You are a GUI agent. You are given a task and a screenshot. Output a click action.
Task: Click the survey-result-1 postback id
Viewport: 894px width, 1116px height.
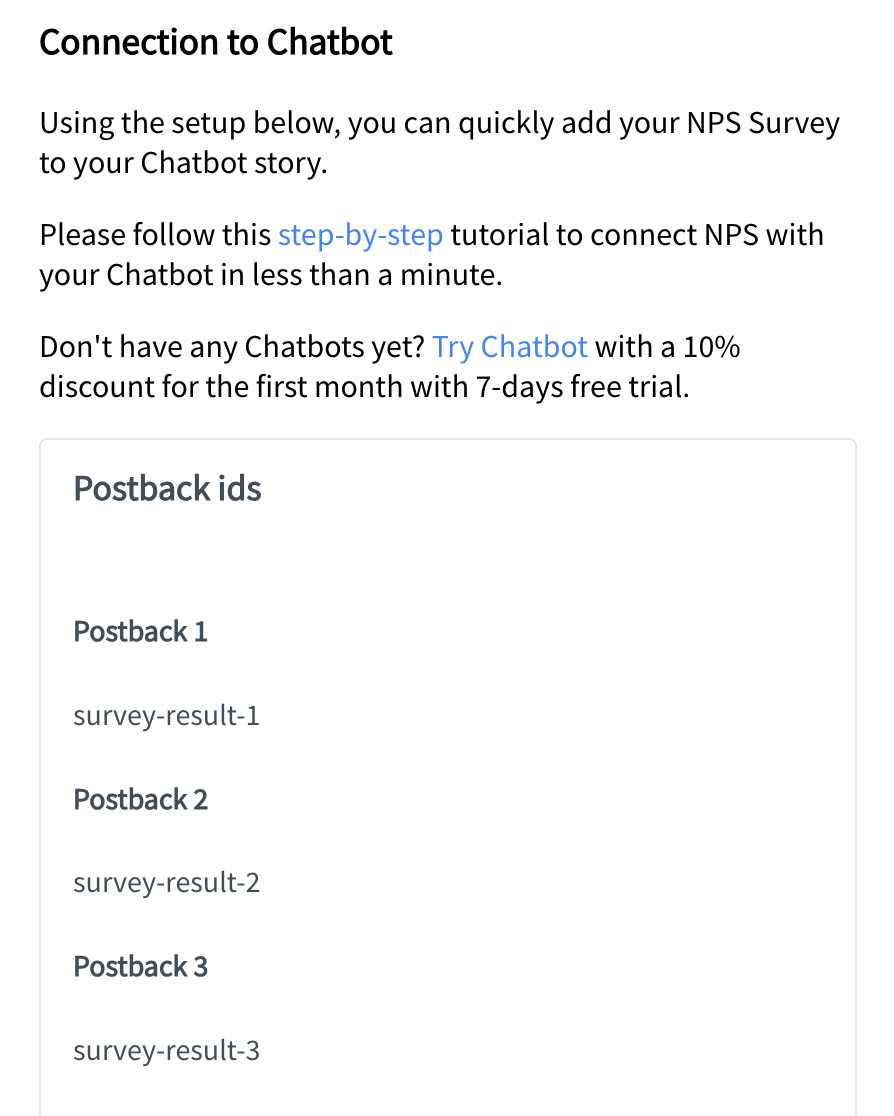167,715
